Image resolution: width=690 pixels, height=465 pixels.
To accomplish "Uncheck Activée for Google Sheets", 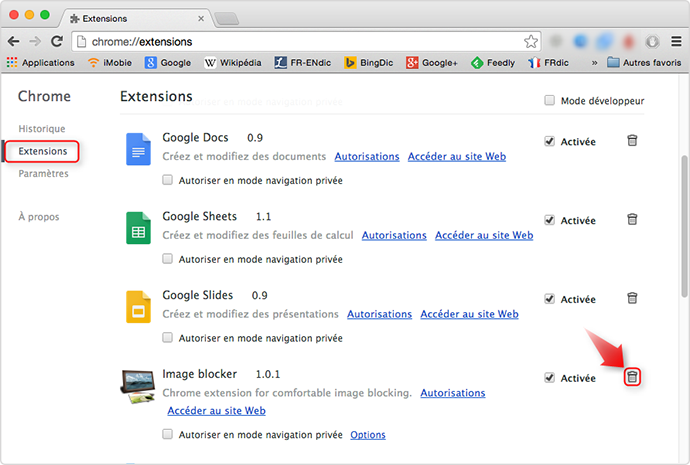I will click(x=549, y=220).
